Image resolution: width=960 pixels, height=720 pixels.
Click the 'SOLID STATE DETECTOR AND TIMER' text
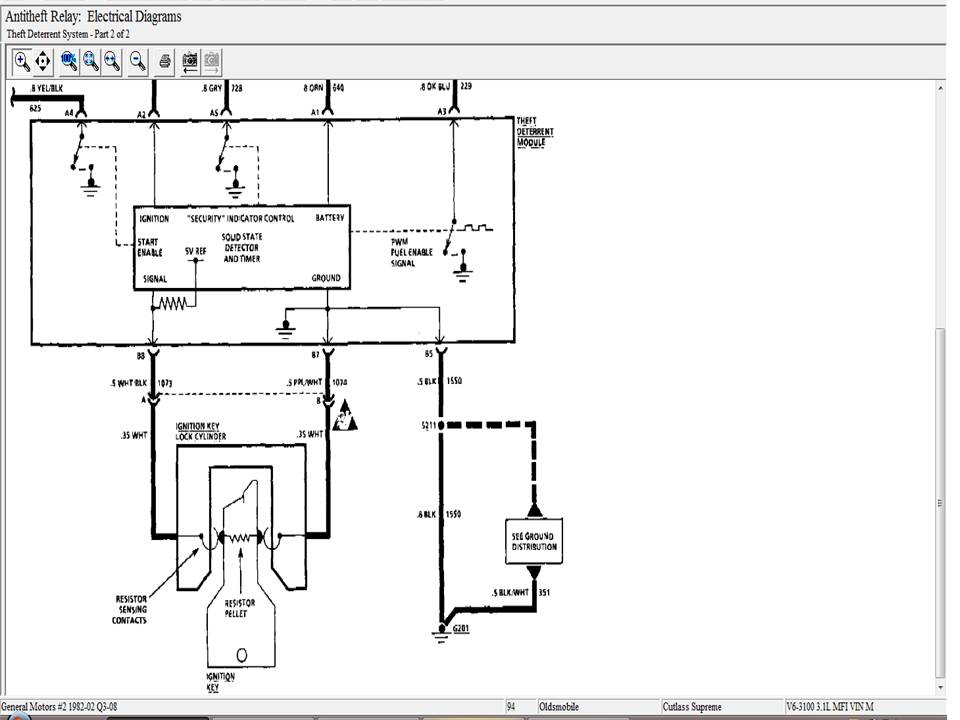click(x=241, y=247)
